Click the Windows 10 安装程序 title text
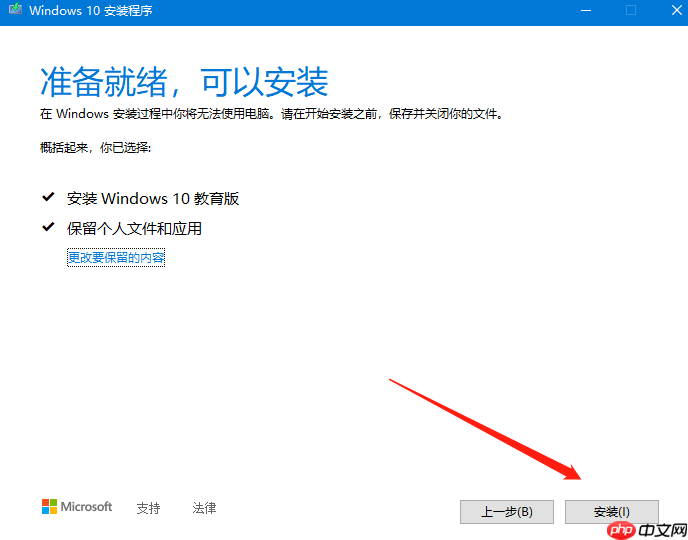 [x=91, y=10]
